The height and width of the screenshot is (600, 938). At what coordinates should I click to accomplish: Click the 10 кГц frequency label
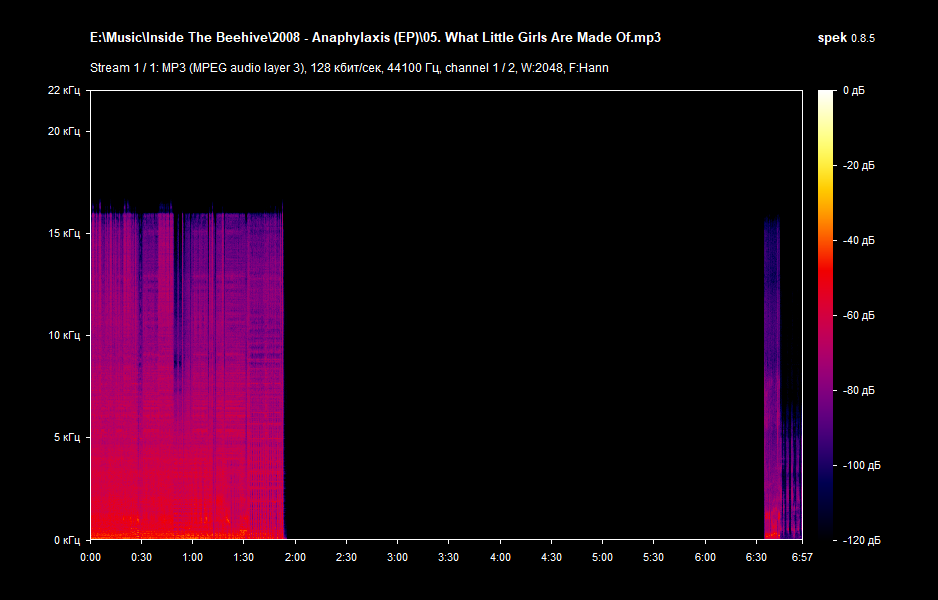(63, 335)
